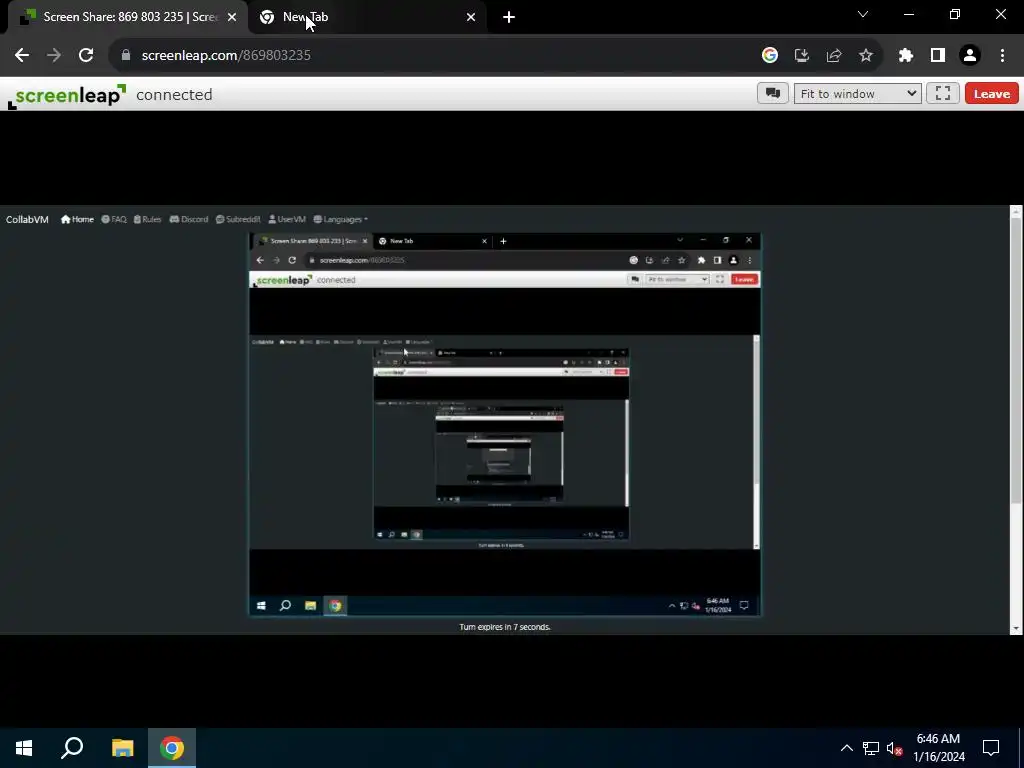Screen dimensions: 1024x768
Task: Expand the Languages dropdown in CollabVM navbar
Action: (x=340, y=219)
